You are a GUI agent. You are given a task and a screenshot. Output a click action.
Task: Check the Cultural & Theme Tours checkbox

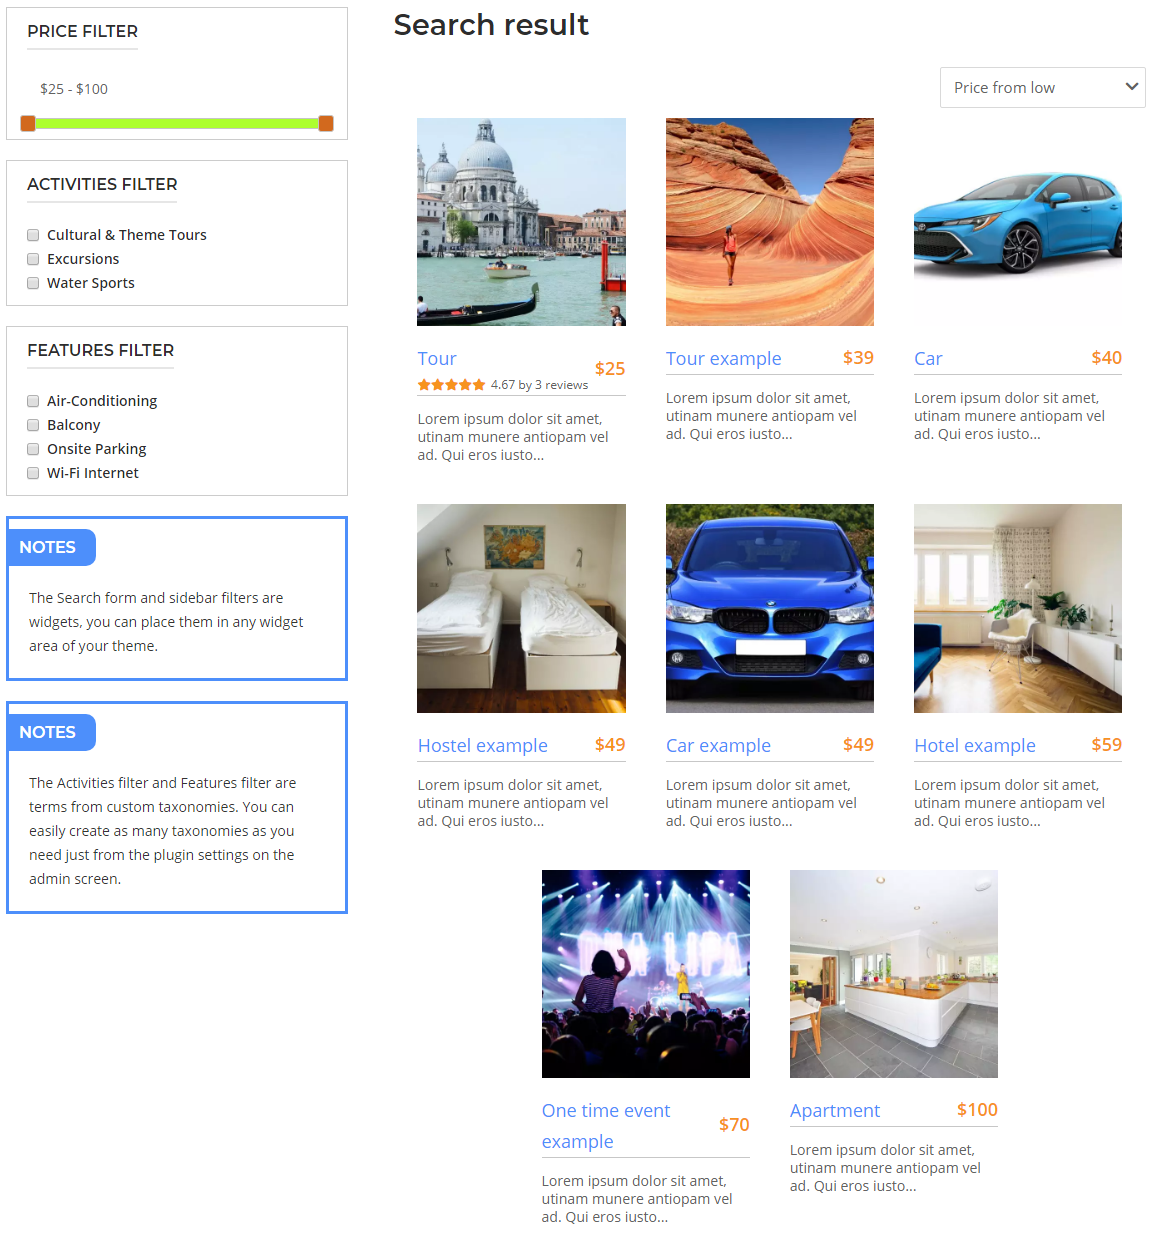pyautogui.click(x=33, y=235)
